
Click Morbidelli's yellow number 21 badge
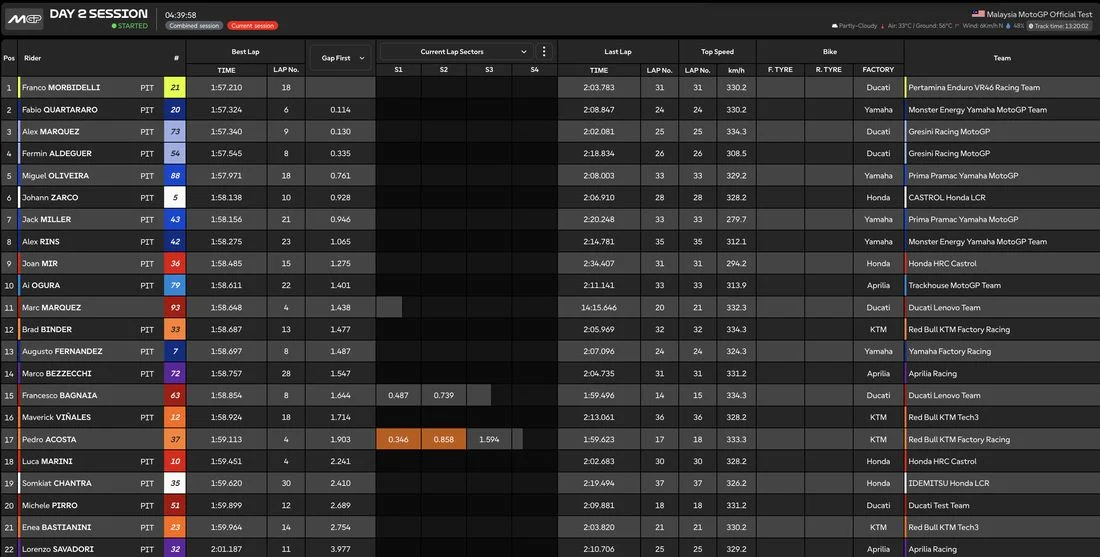click(x=175, y=88)
